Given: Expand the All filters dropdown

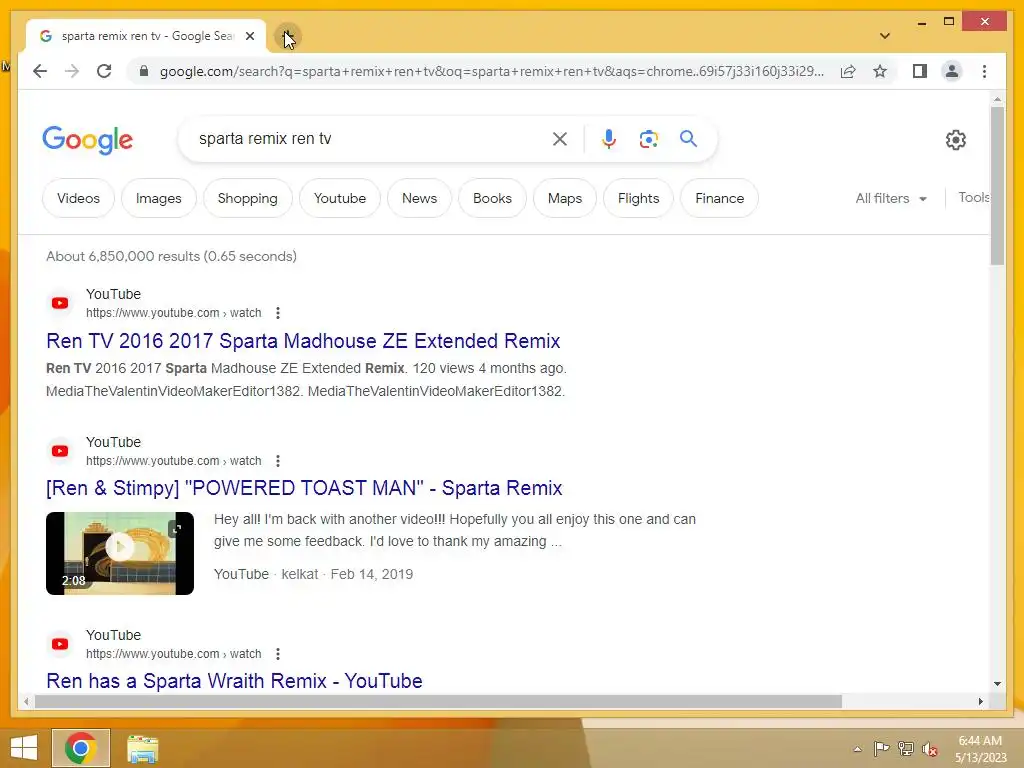Looking at the screenshot, I should 891,199.
